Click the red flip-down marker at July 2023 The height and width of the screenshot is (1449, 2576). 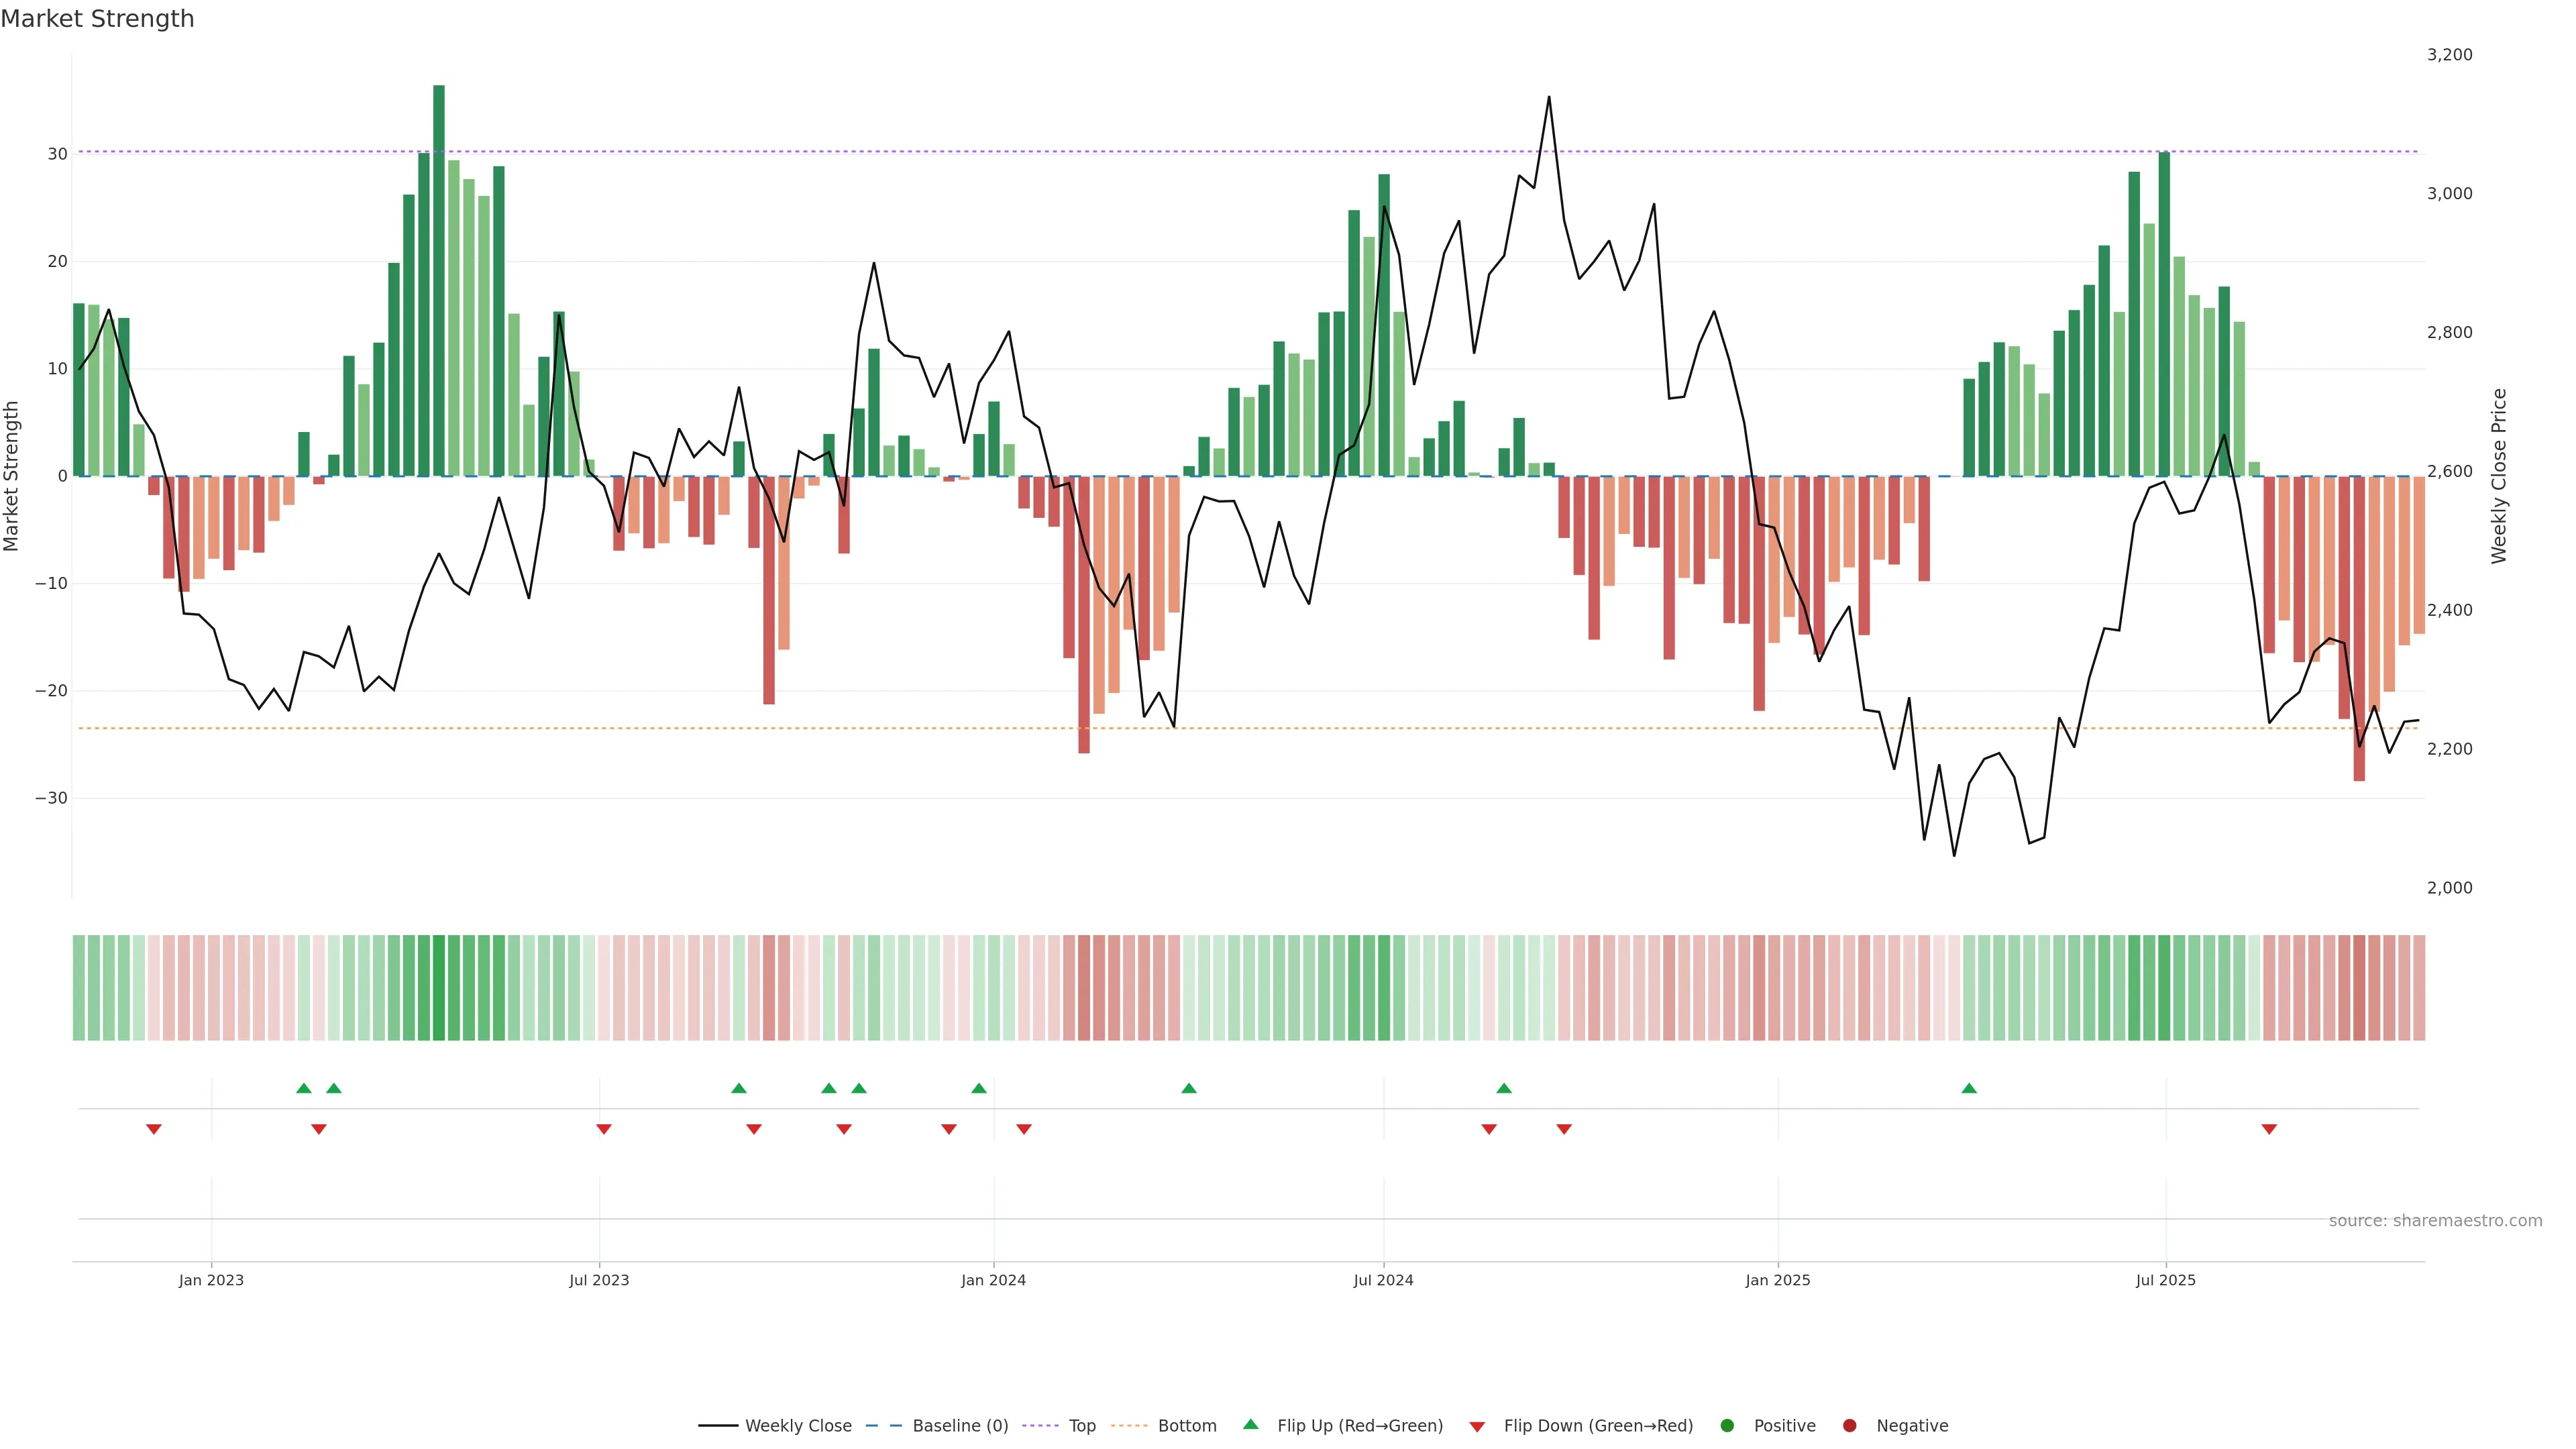click(604, 1129)
